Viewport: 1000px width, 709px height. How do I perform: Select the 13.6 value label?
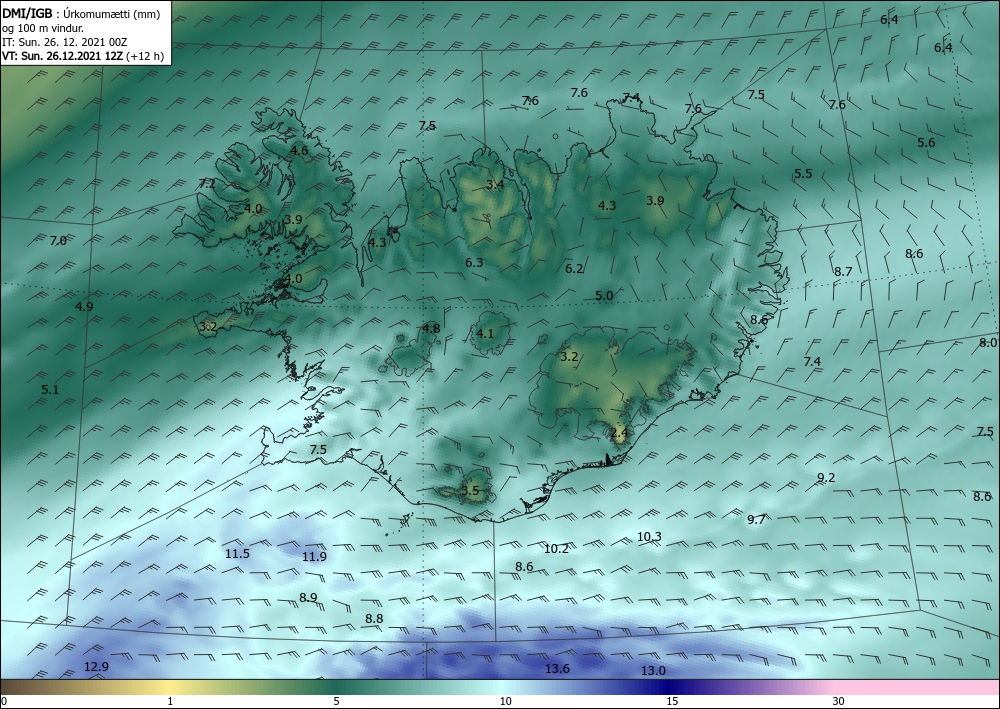[x=557, y=668]
